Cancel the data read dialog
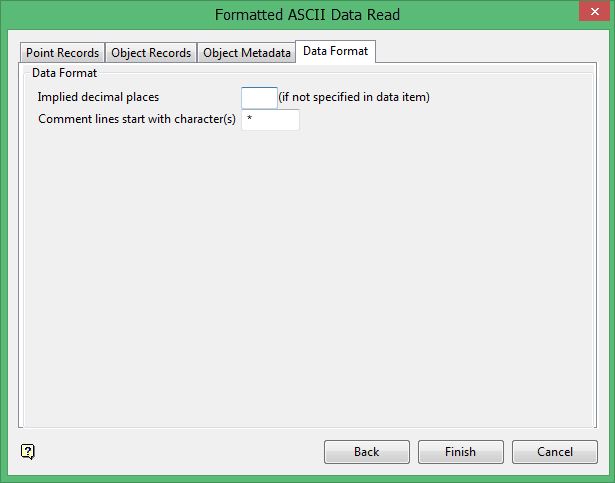 555,452
